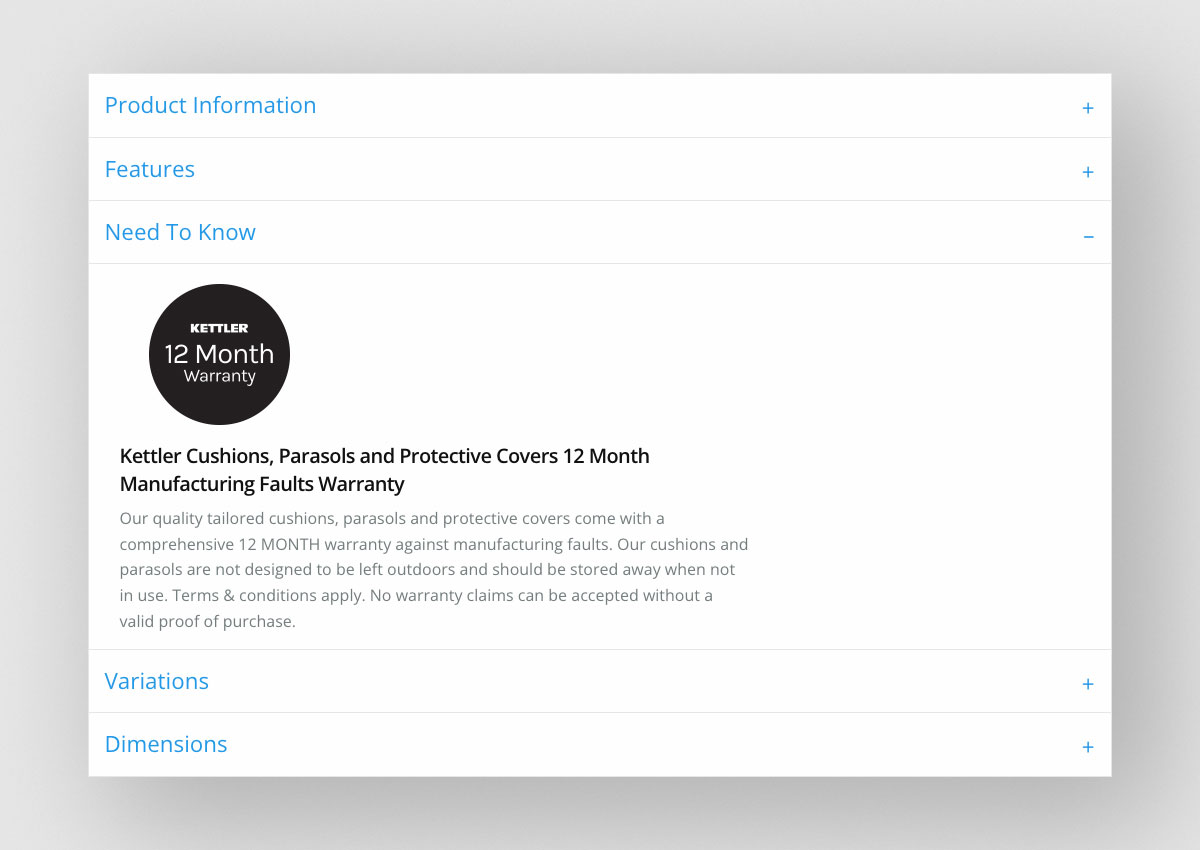This screenshot has width=1200, height=850.
Task: Expand the Product Information section title
Action: [x=210, y=105]
